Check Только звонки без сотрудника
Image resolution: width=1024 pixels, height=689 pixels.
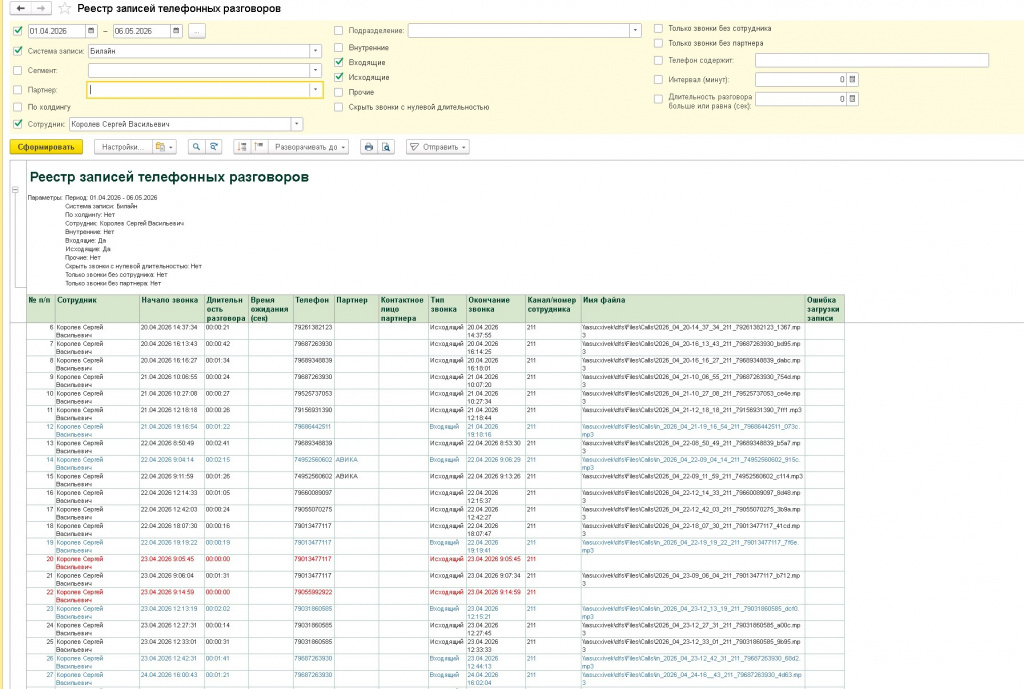click(658, 29)
